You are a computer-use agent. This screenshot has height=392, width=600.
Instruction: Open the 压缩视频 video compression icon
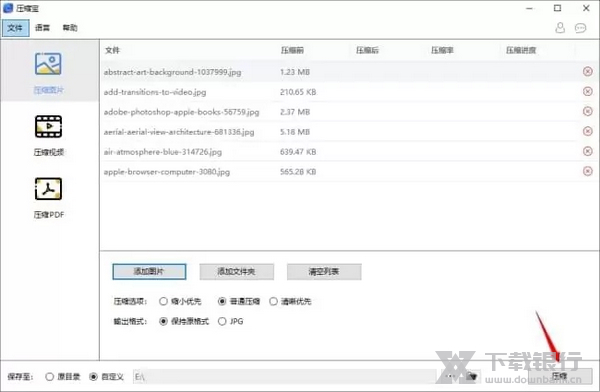[x=48, y=126]
